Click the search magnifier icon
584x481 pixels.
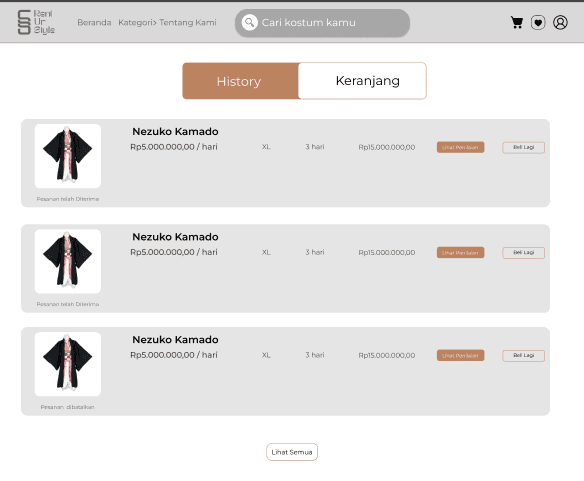[x=250, y=23]
